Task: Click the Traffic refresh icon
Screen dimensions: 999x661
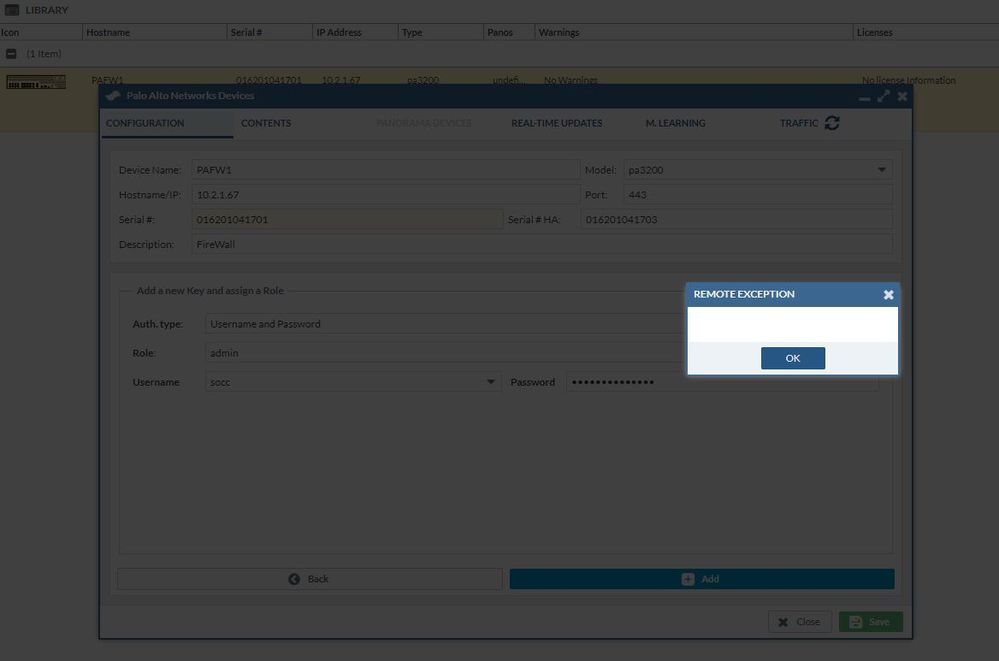Action: tap(831, 123)
